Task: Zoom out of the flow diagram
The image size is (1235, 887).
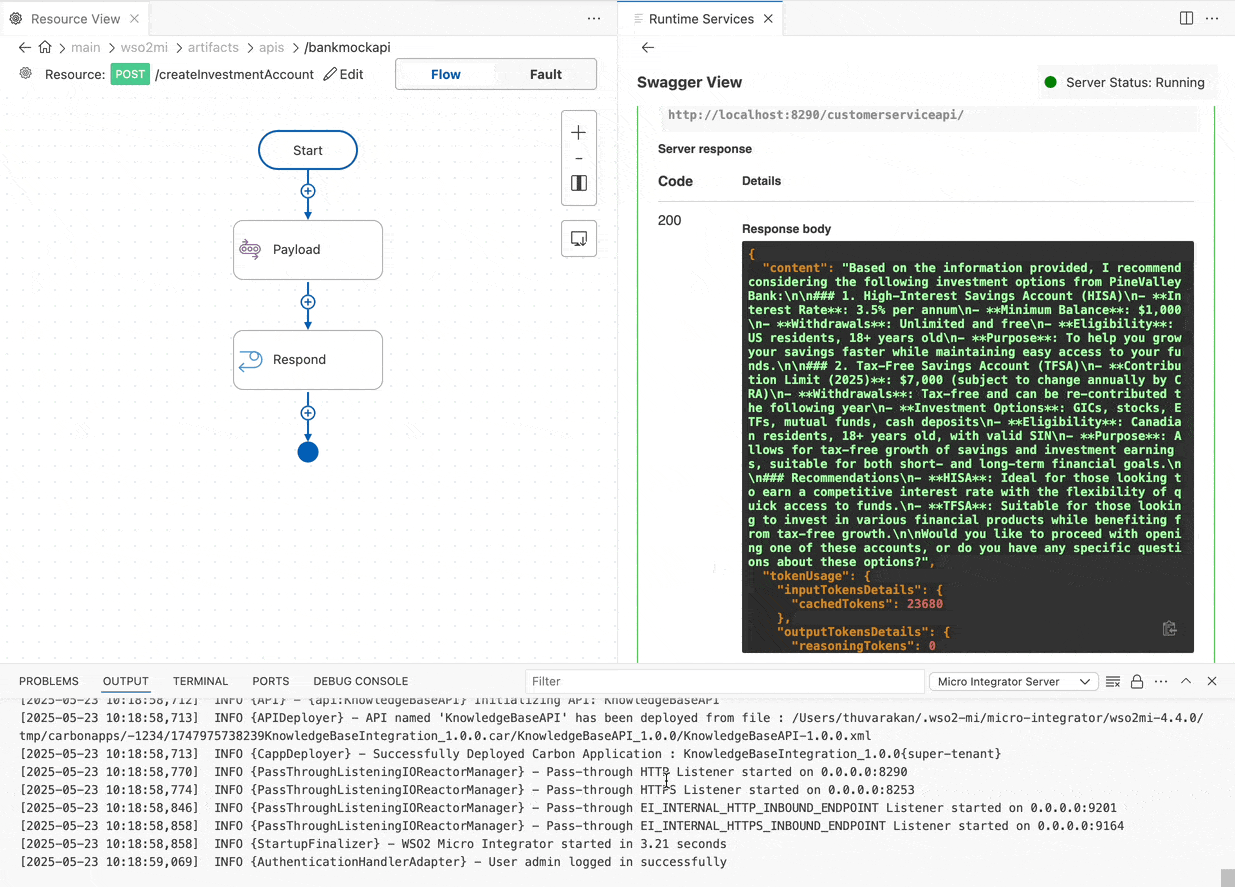Action: click(579, 159)
